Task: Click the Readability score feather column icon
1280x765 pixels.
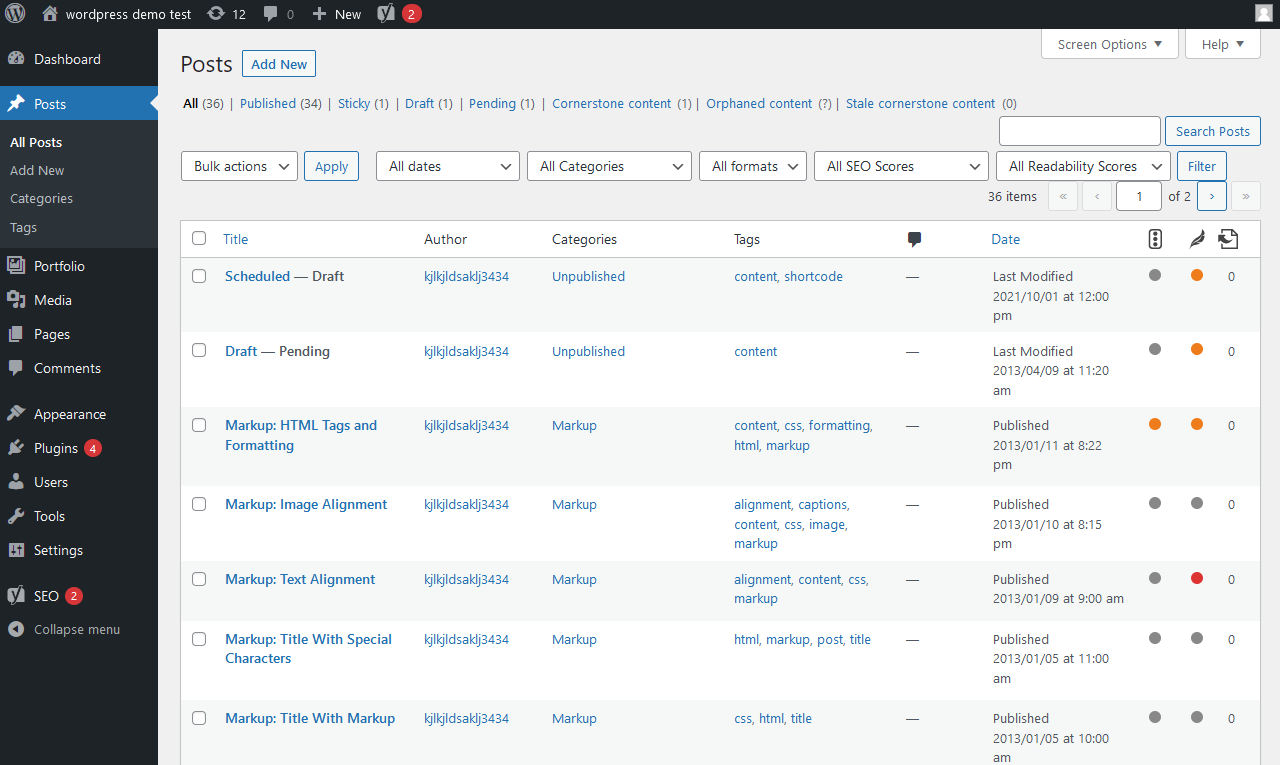Action: point(1197,239)
